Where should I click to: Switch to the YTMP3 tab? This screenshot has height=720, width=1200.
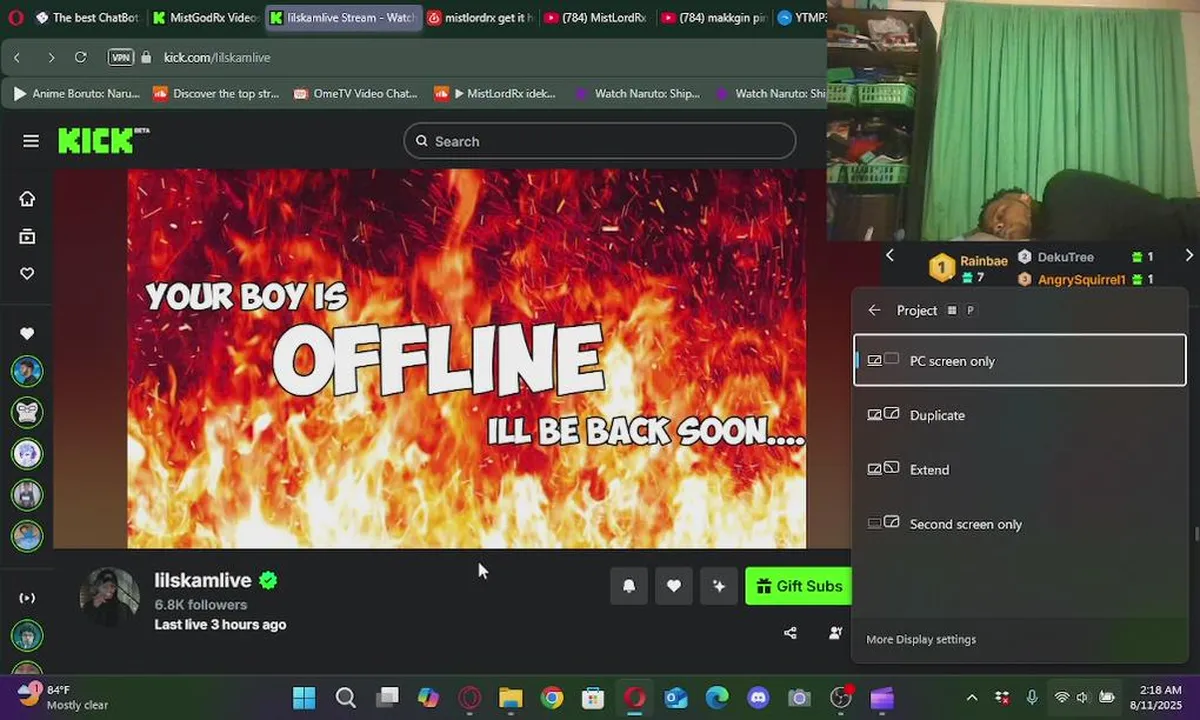[801, 18]
